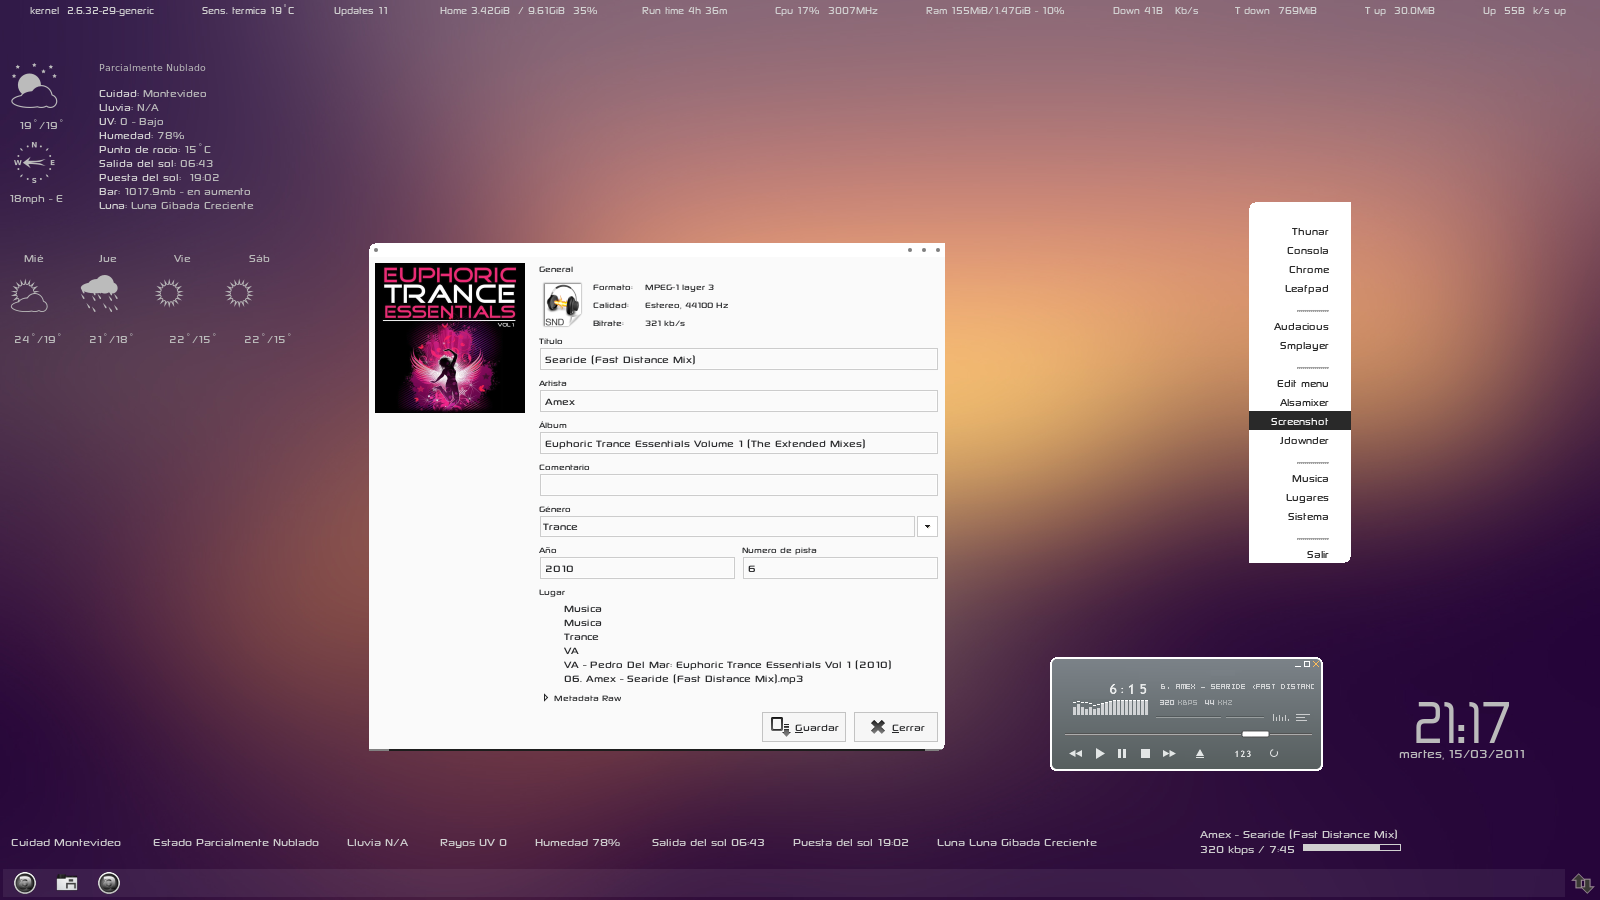Open Leafpad from the menu
The image size is (1600, 900).
(x=1300, y=288)
